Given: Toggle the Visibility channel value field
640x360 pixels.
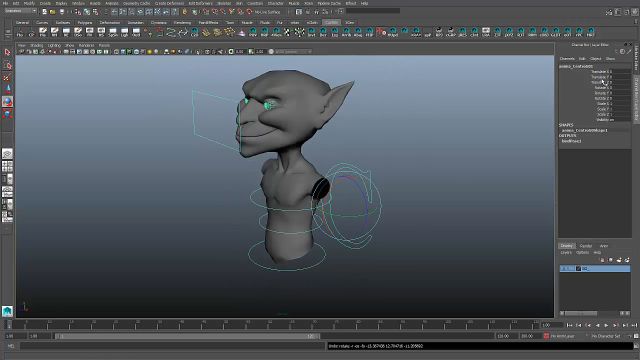Looking at the screenshot, I should point(620,120).
